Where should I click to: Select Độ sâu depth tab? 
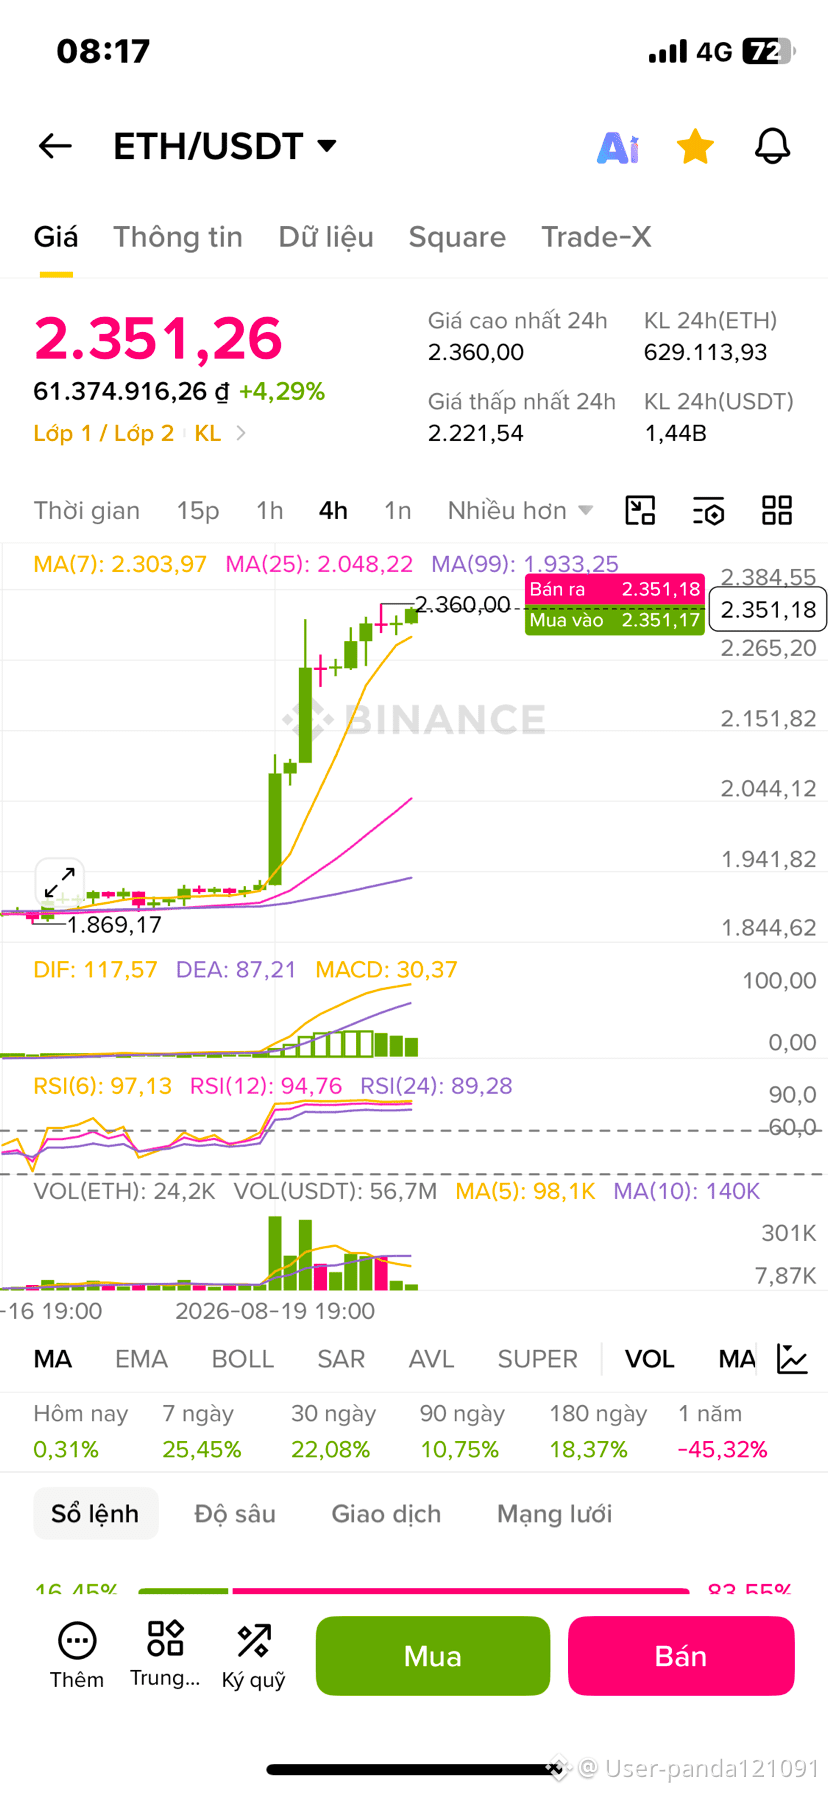click(x=235, y=1514)
